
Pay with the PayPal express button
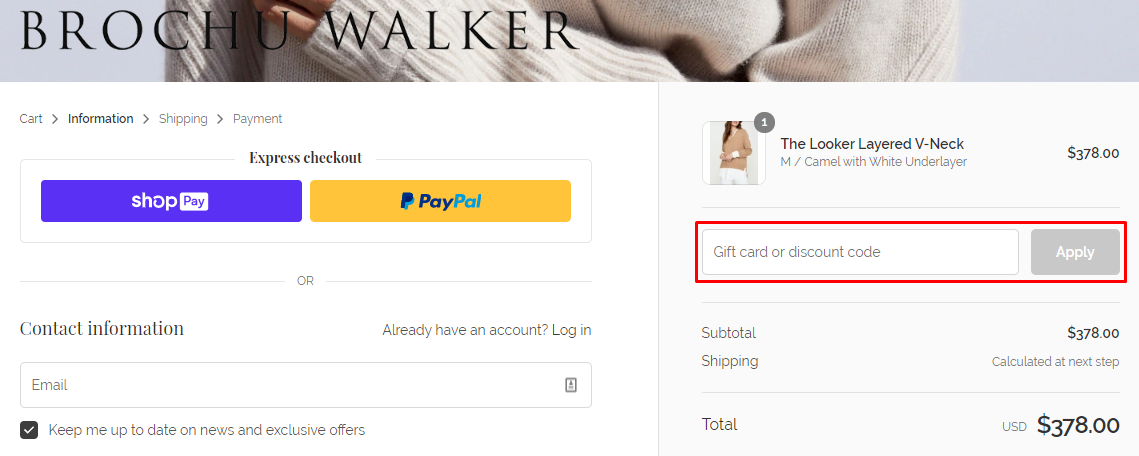point(440,201)
